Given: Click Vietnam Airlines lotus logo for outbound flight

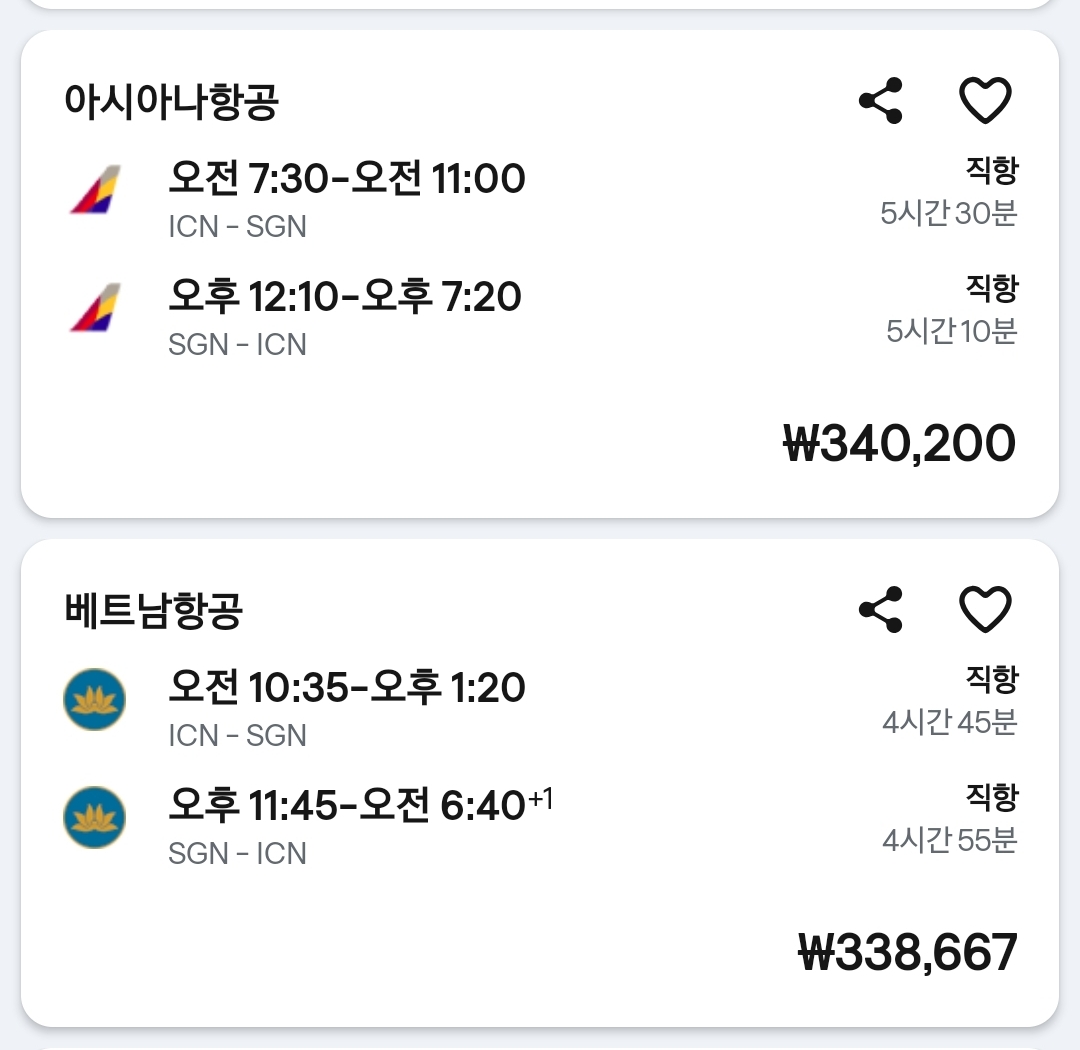Looking at the screenshot, I should (x=95, y=699).
